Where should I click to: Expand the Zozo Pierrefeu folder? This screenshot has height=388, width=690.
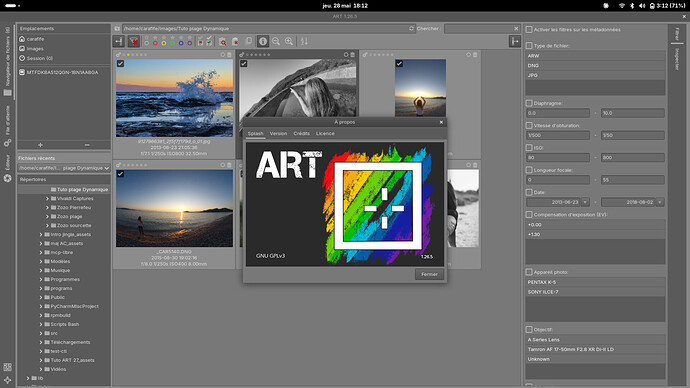click(x=47, y=208)
